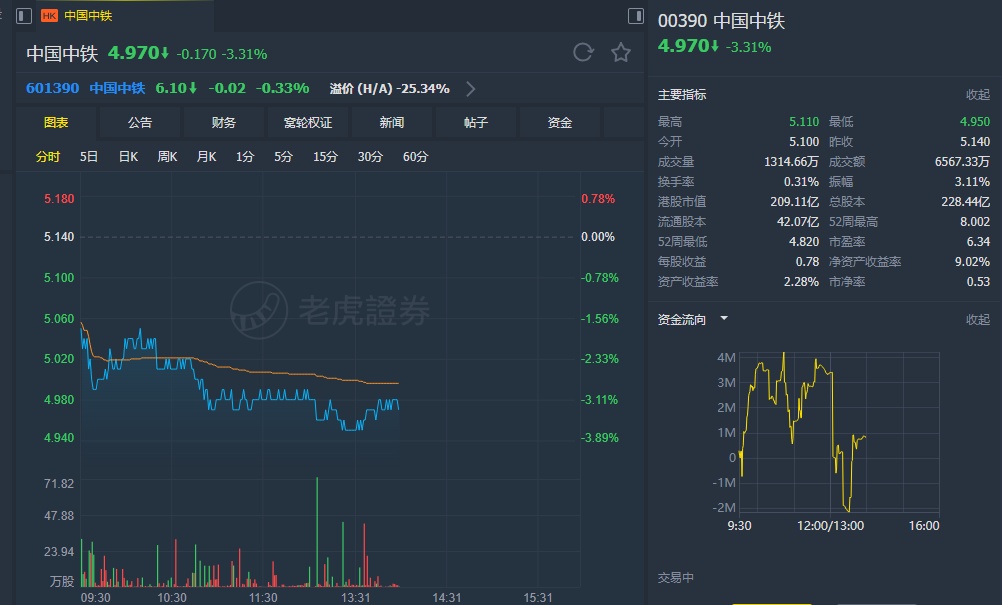Open the 601390 A-share code link
This screenshot has height=605, width=1002.
pyautogui.click(x=52, y=88)
